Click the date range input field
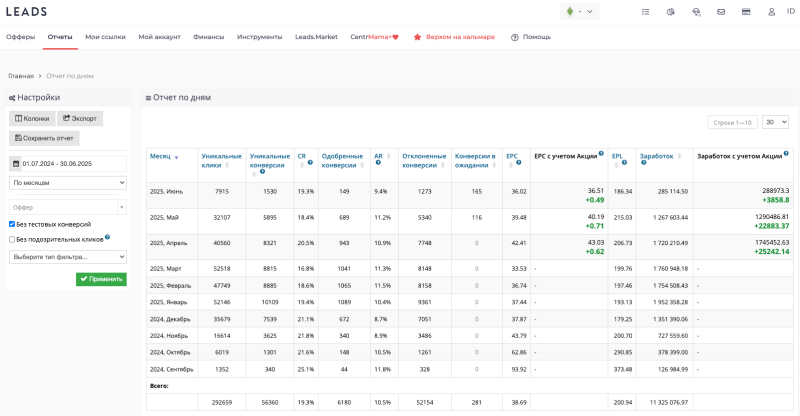Viewport: 800px width, 416px height. coord(70,163)
